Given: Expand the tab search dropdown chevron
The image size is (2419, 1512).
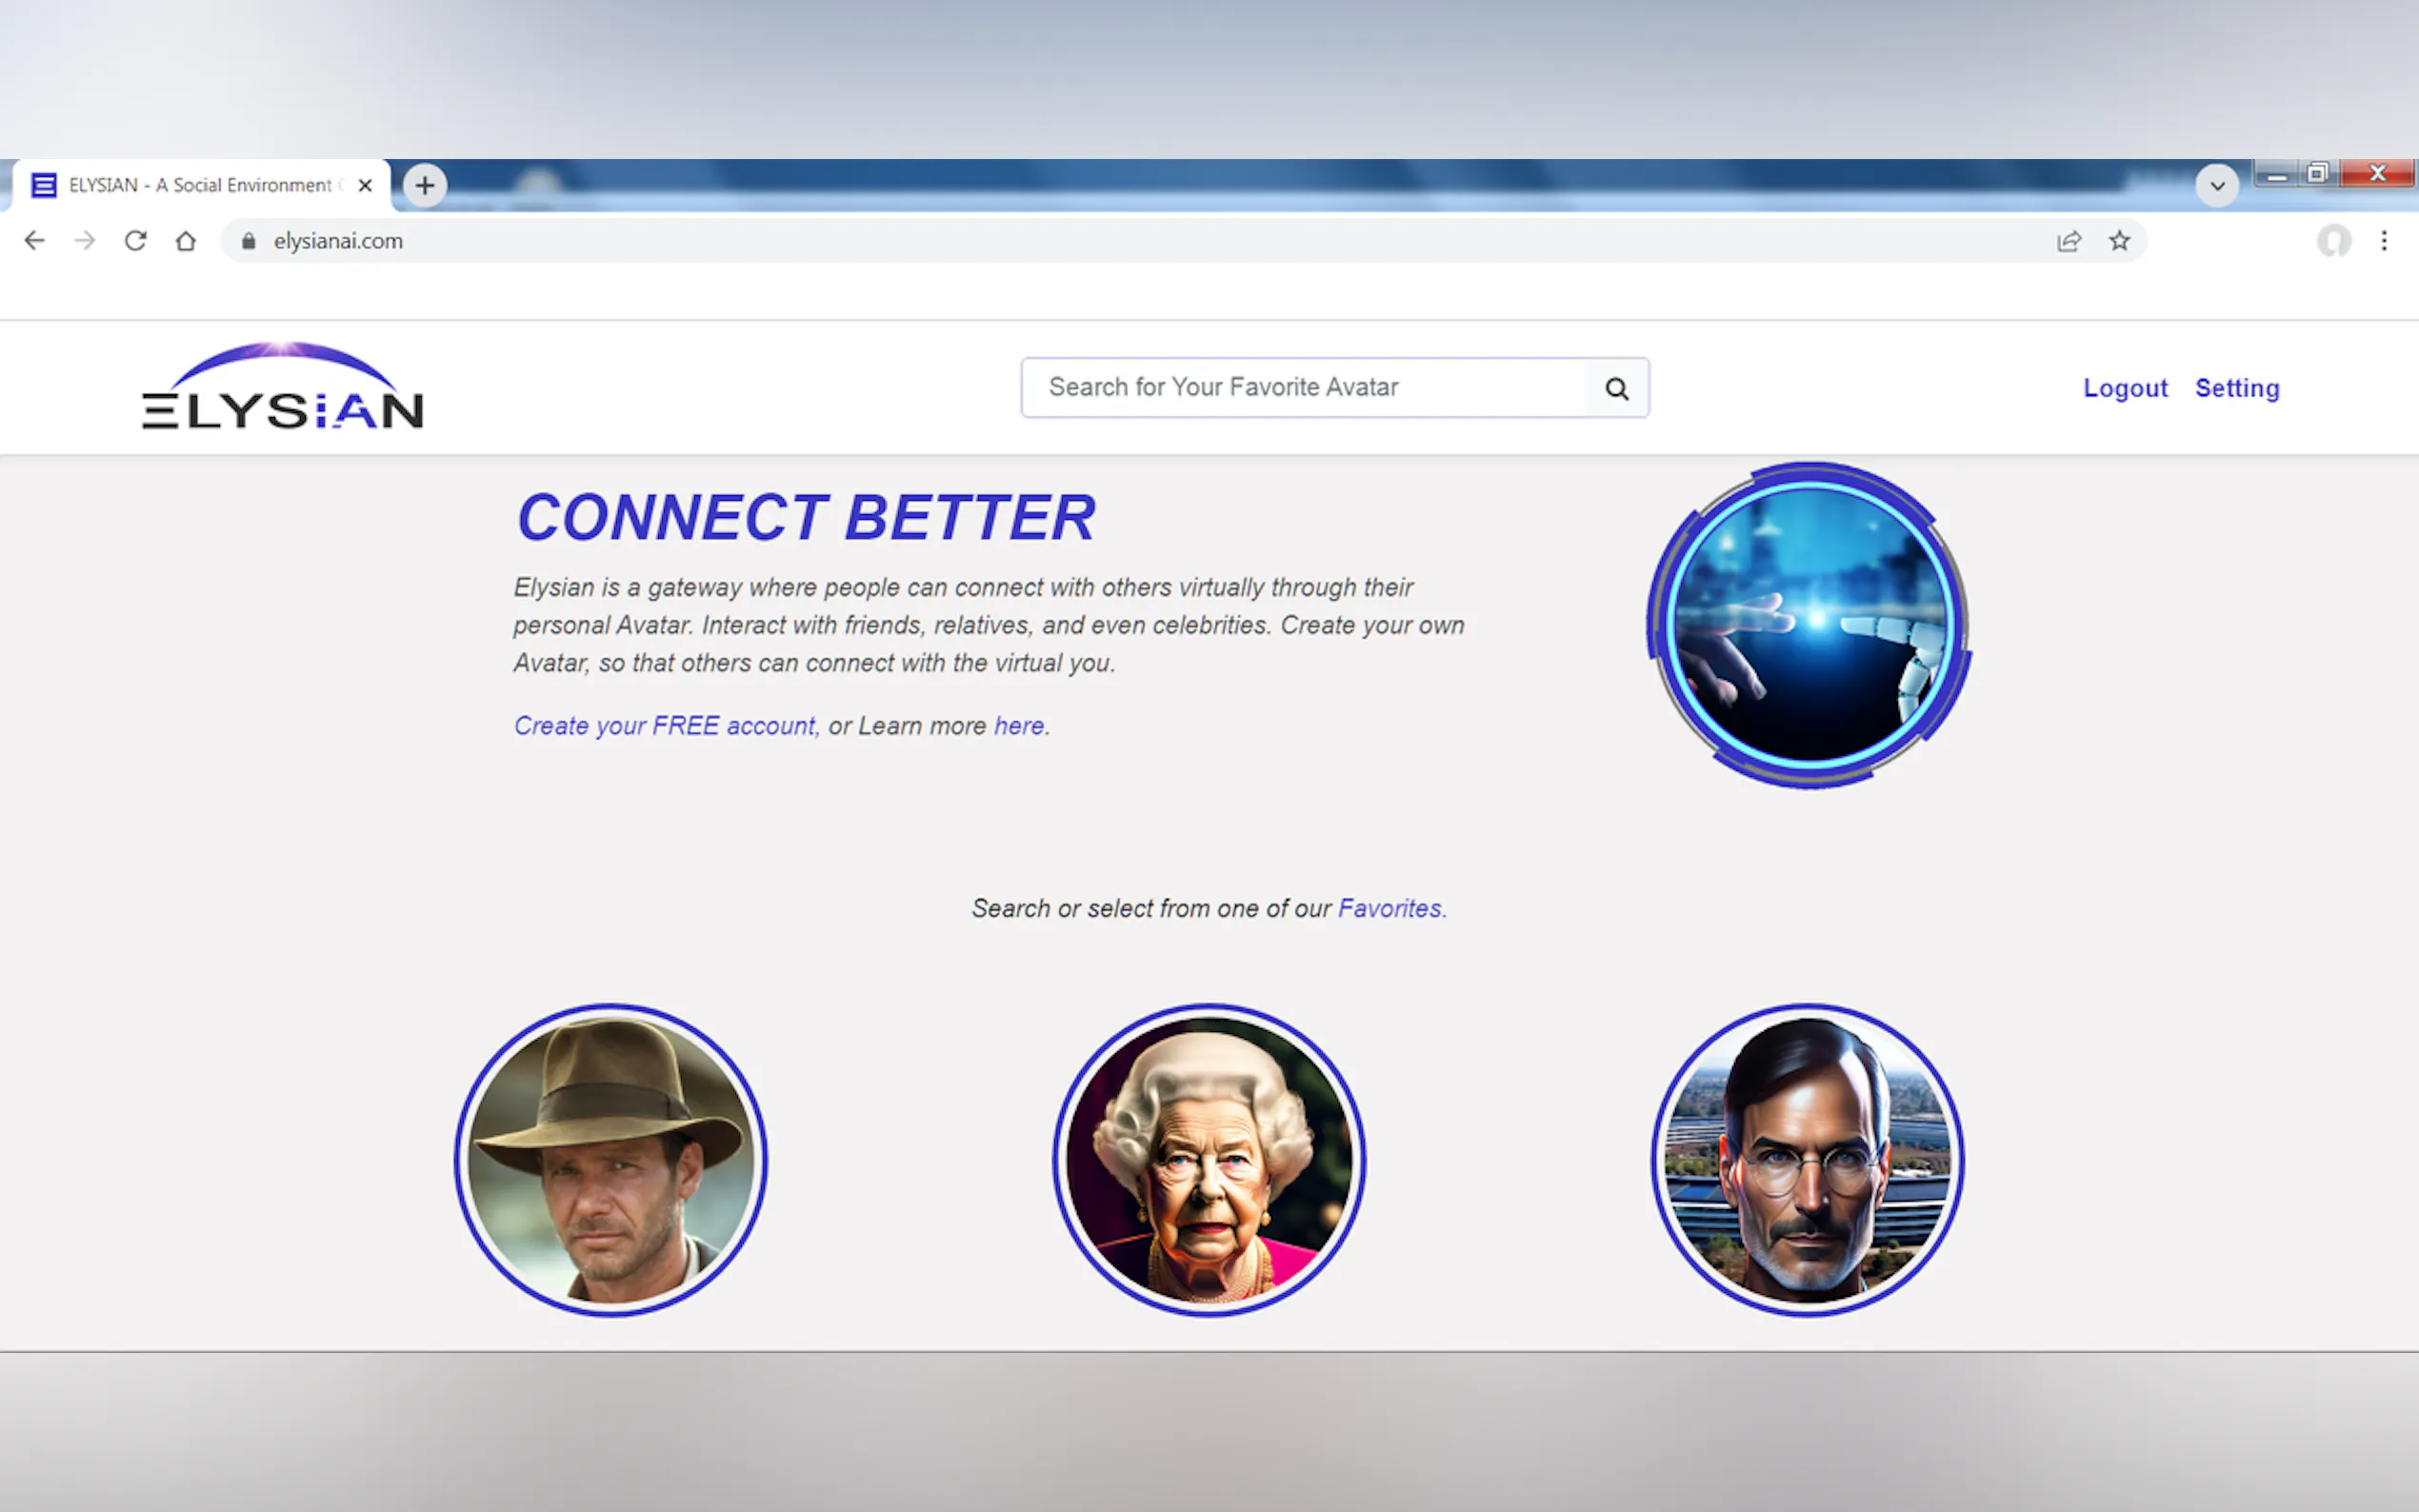Looking at the screenshot, I should pos(2216,186).
